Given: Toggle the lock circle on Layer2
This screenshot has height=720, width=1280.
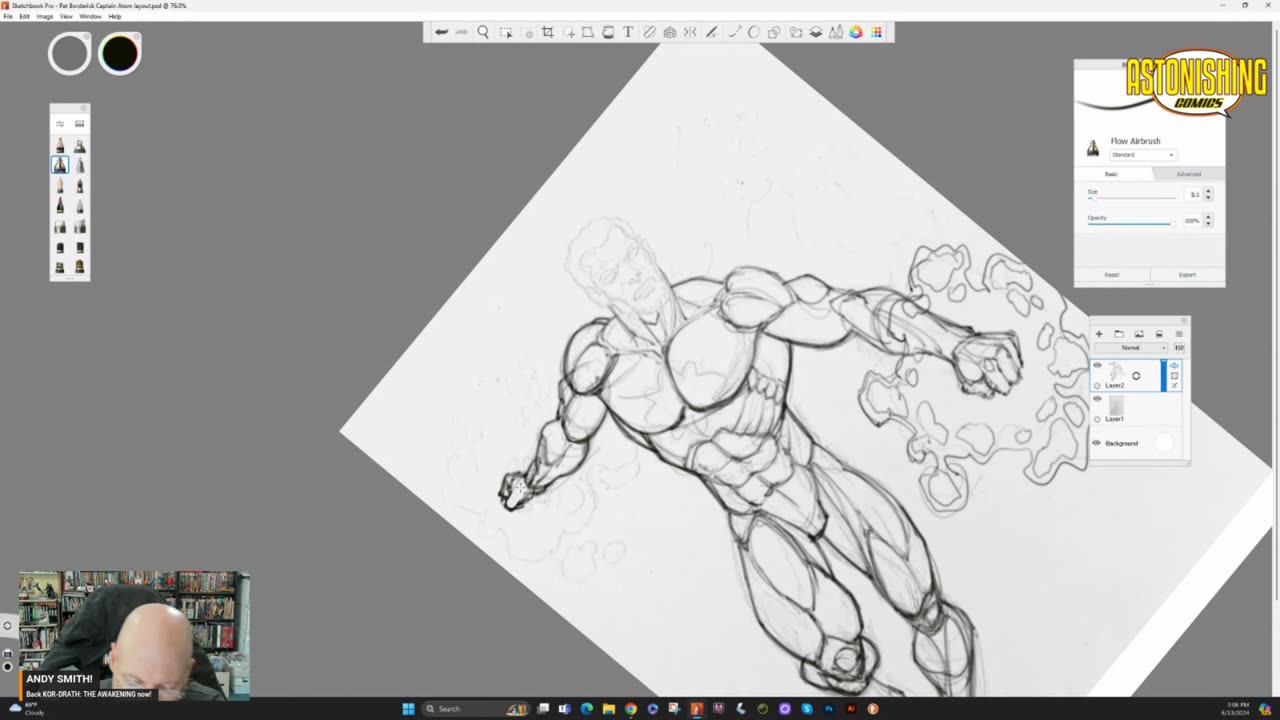Looking at the screenshot, I should tap(1097, 386).
